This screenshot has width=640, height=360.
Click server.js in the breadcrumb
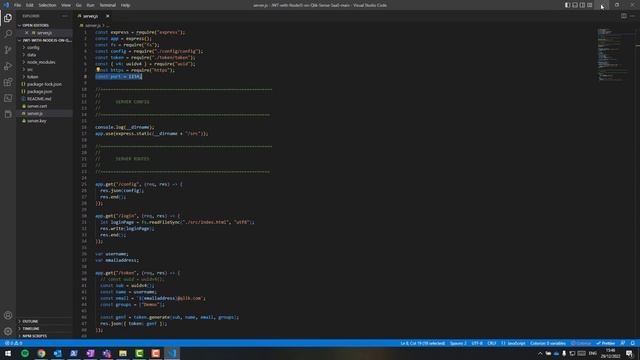click(x=92, y=25)
